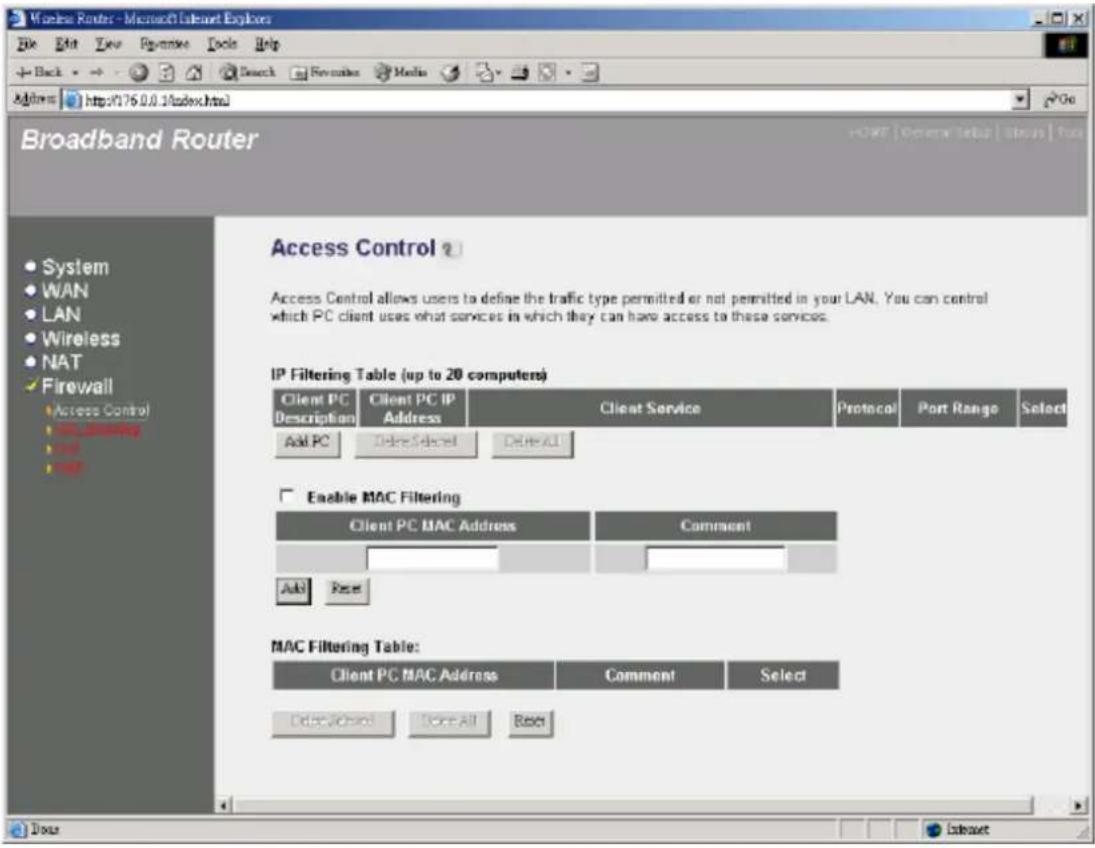The width and height of the screenshot is (1095, 848).
Task: Focus the Client PC MAC Address input field
Action: pyautogui.click(x=432, y=559)
